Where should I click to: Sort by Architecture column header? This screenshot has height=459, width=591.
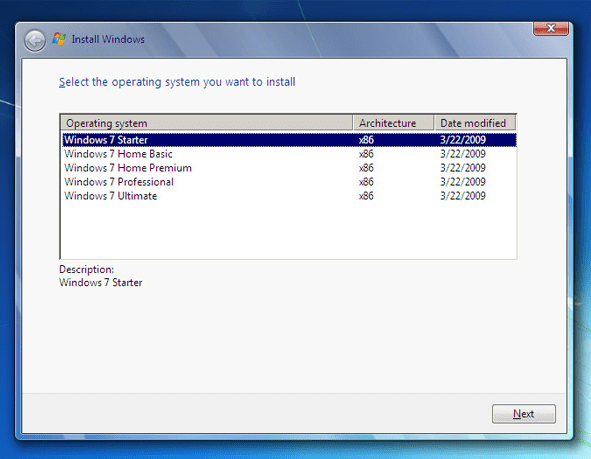(393, 123)
